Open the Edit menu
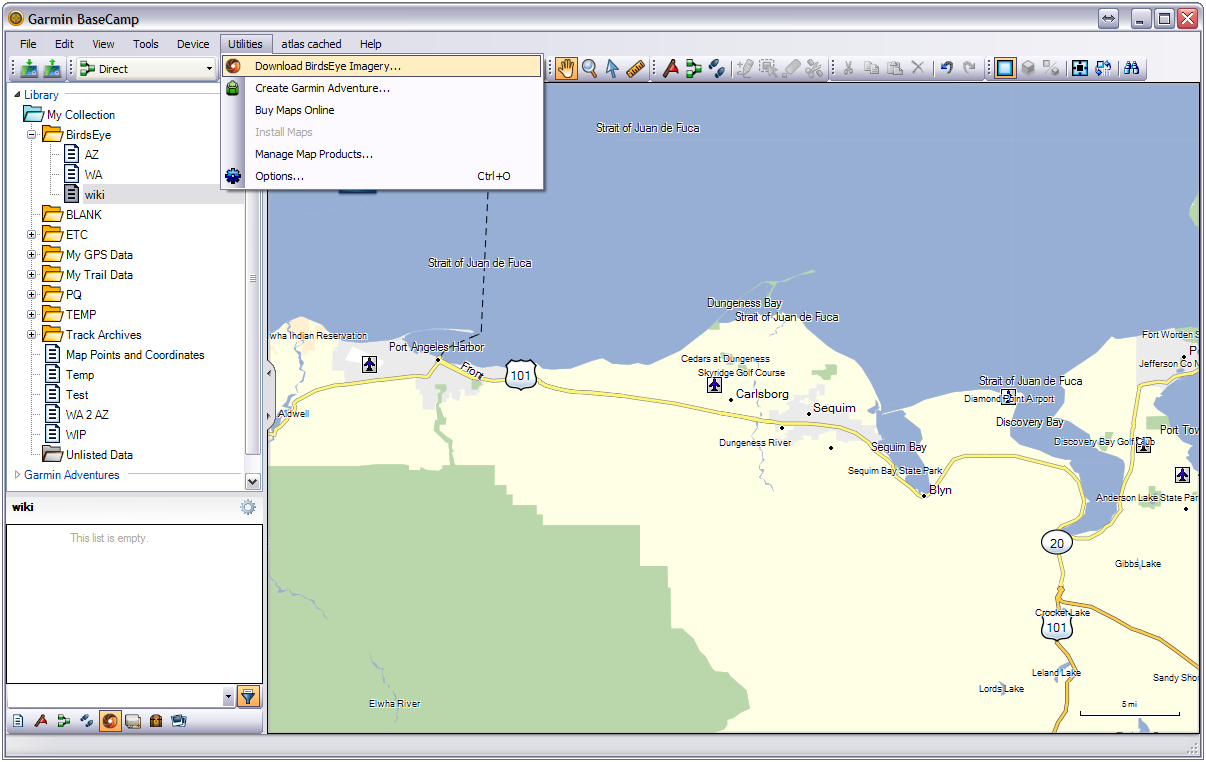The height and width of the screenshot is (762, 1206). pos(64,44)
